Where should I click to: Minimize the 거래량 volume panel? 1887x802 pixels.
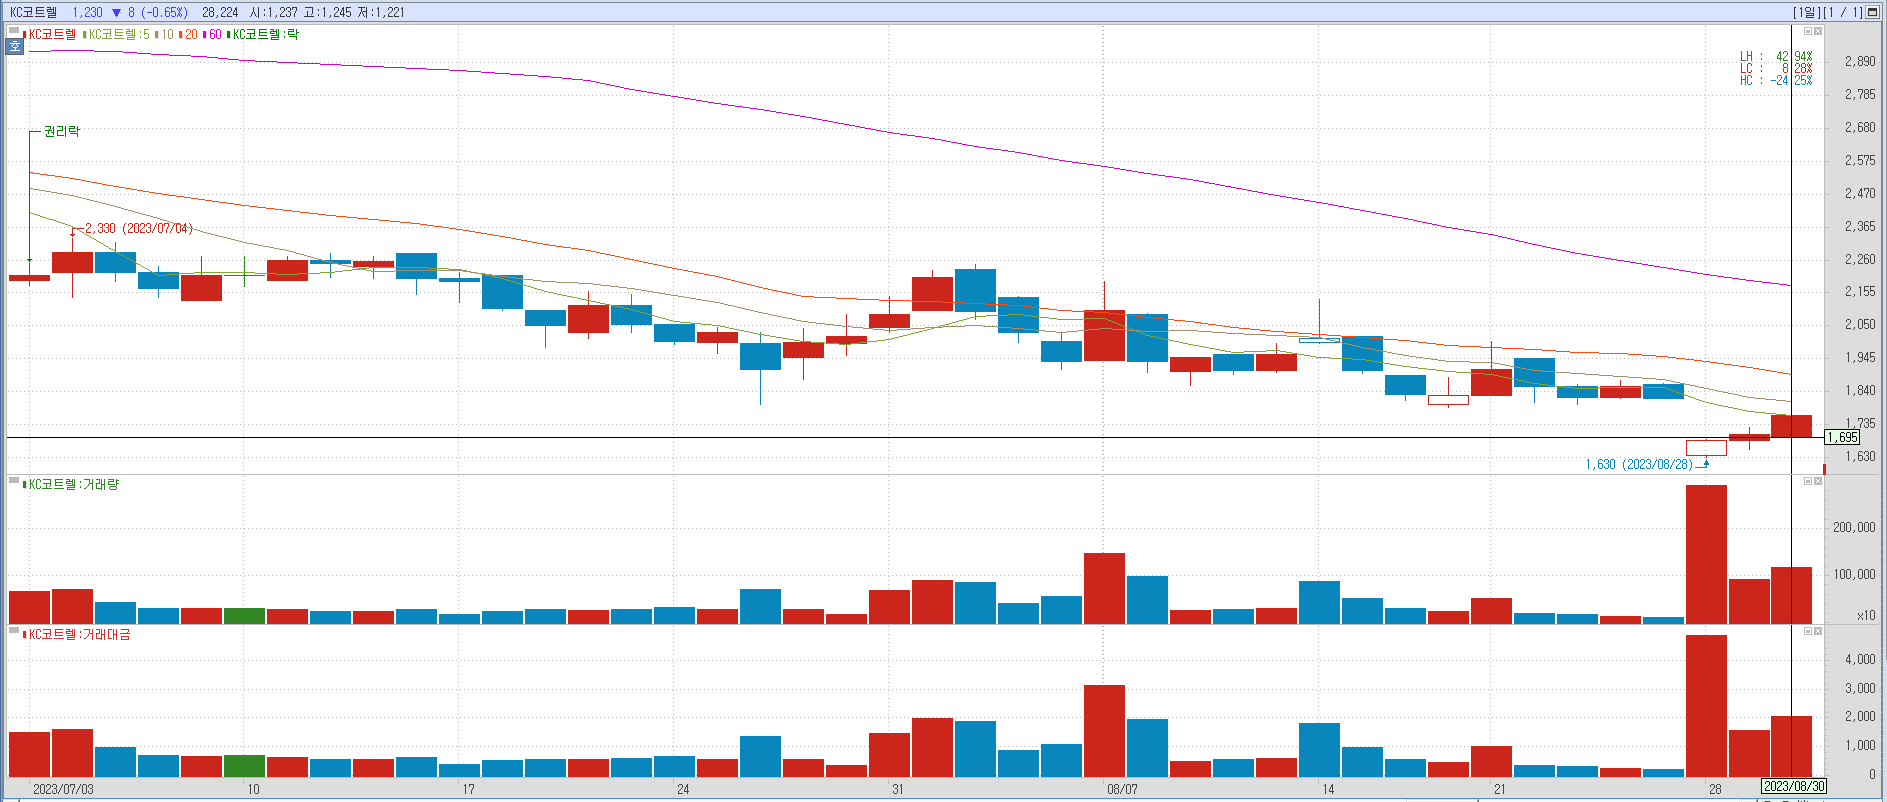(x=1808, y=481)
